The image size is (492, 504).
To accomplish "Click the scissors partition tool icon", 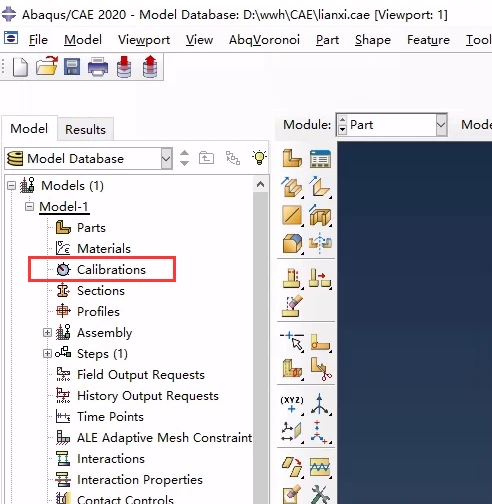I will pyautogui.click(x=321, y=369).
